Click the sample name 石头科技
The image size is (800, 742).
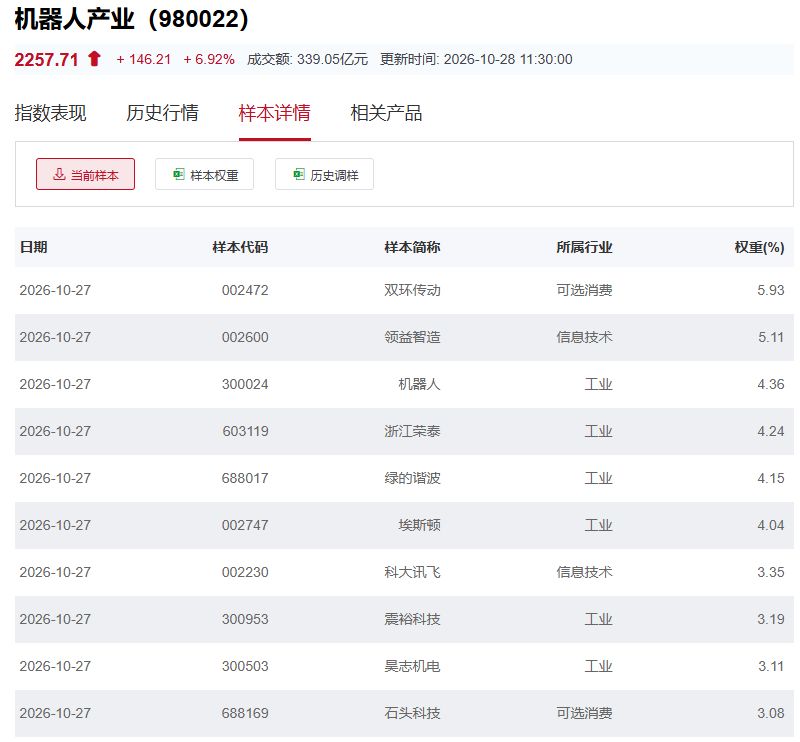[x=412, y=712]
